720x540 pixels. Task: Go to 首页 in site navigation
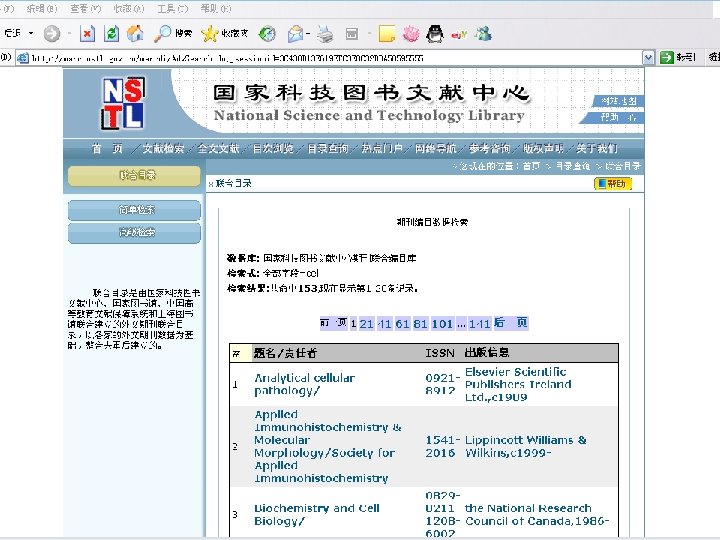coord(107,148)
